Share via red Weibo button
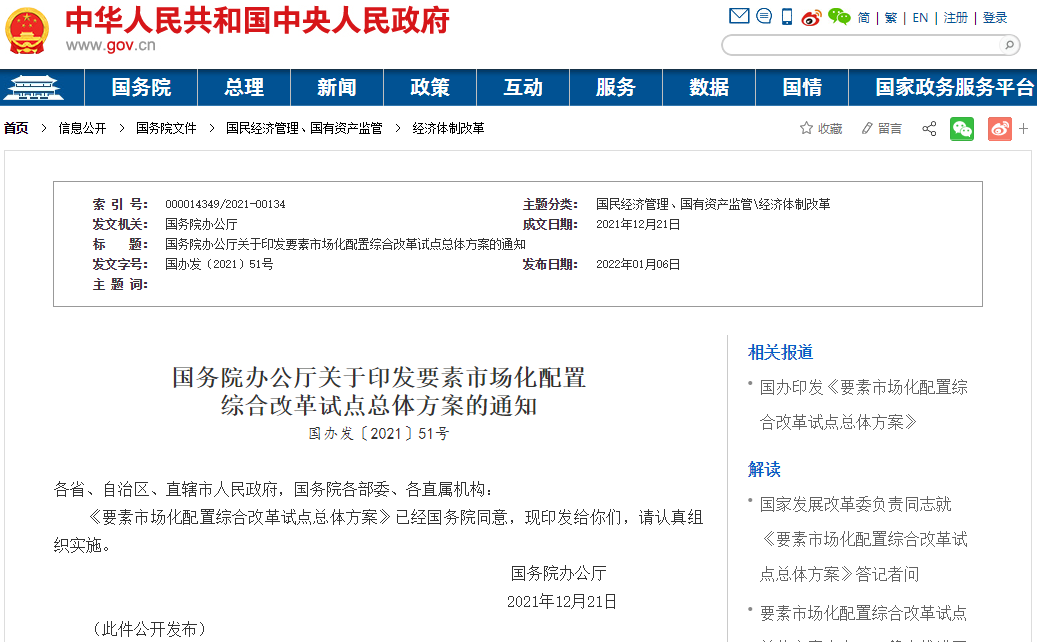The image size is (1037, 642). point(999,129)
